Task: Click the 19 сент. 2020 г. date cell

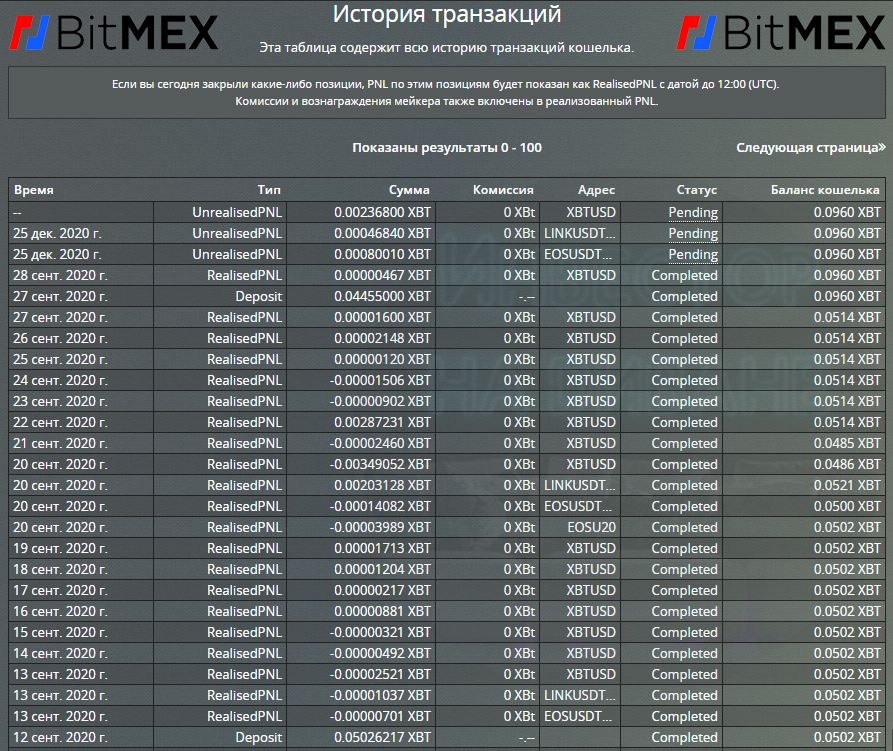Action: coord(60,548)
